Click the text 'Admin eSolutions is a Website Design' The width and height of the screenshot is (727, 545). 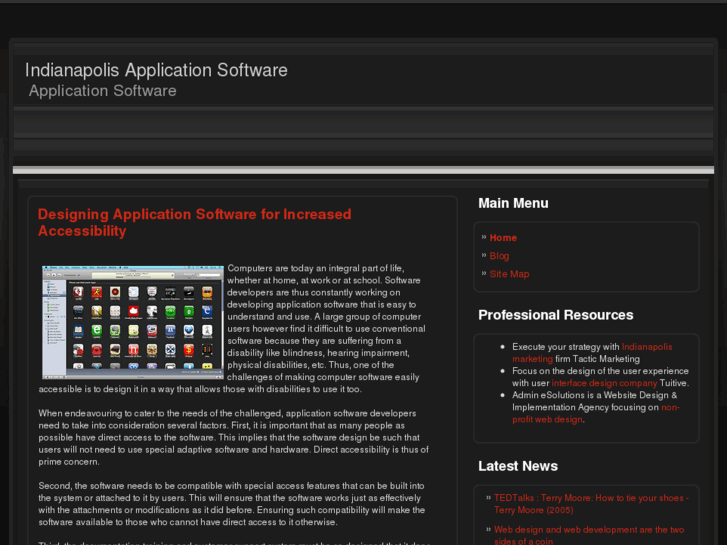[x=594, y=395]
